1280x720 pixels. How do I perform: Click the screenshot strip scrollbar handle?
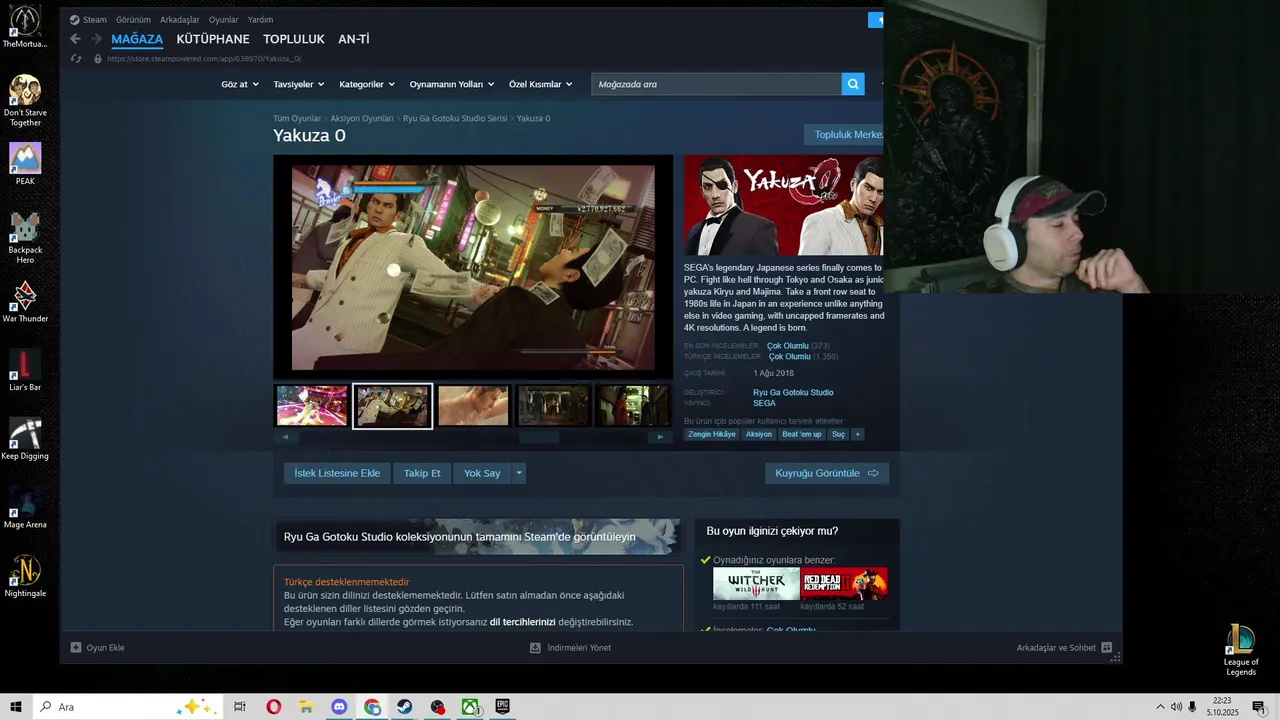538,437
